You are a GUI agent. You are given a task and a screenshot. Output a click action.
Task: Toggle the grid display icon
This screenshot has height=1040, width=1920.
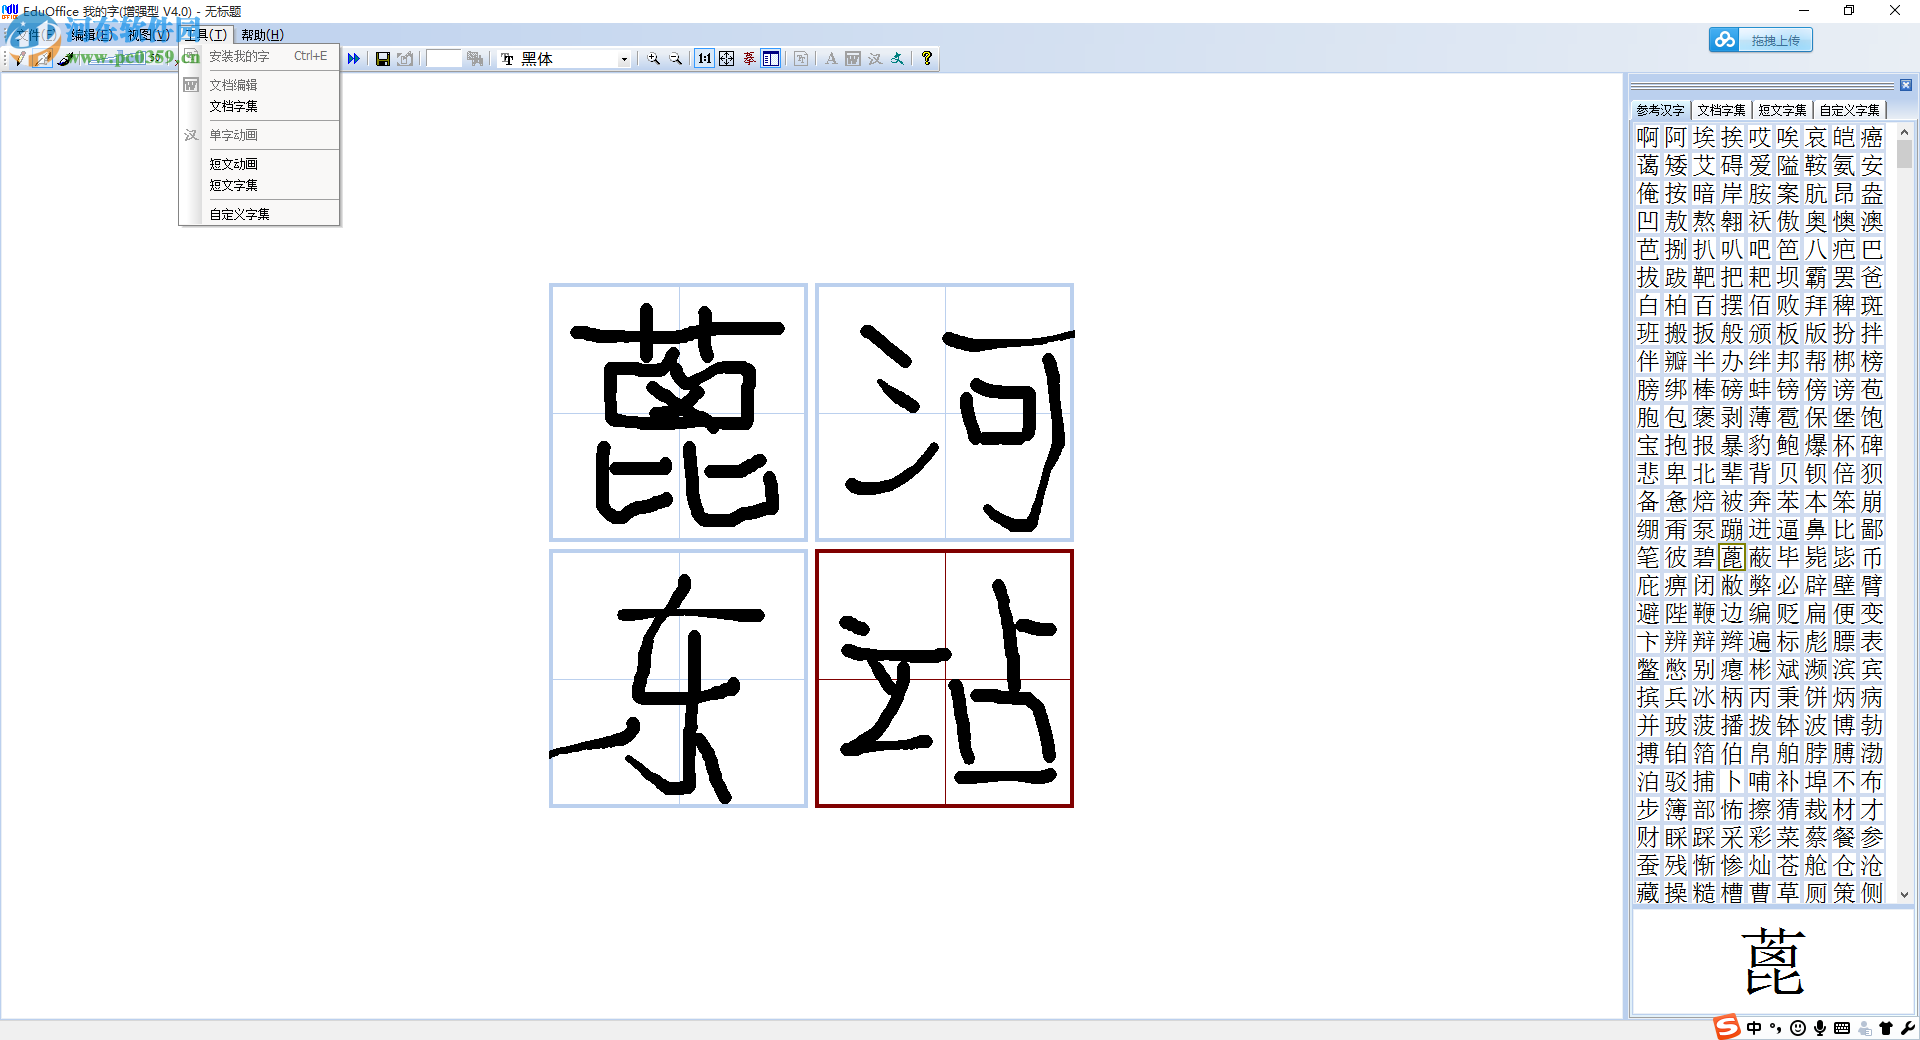click(x=726, y=59)
